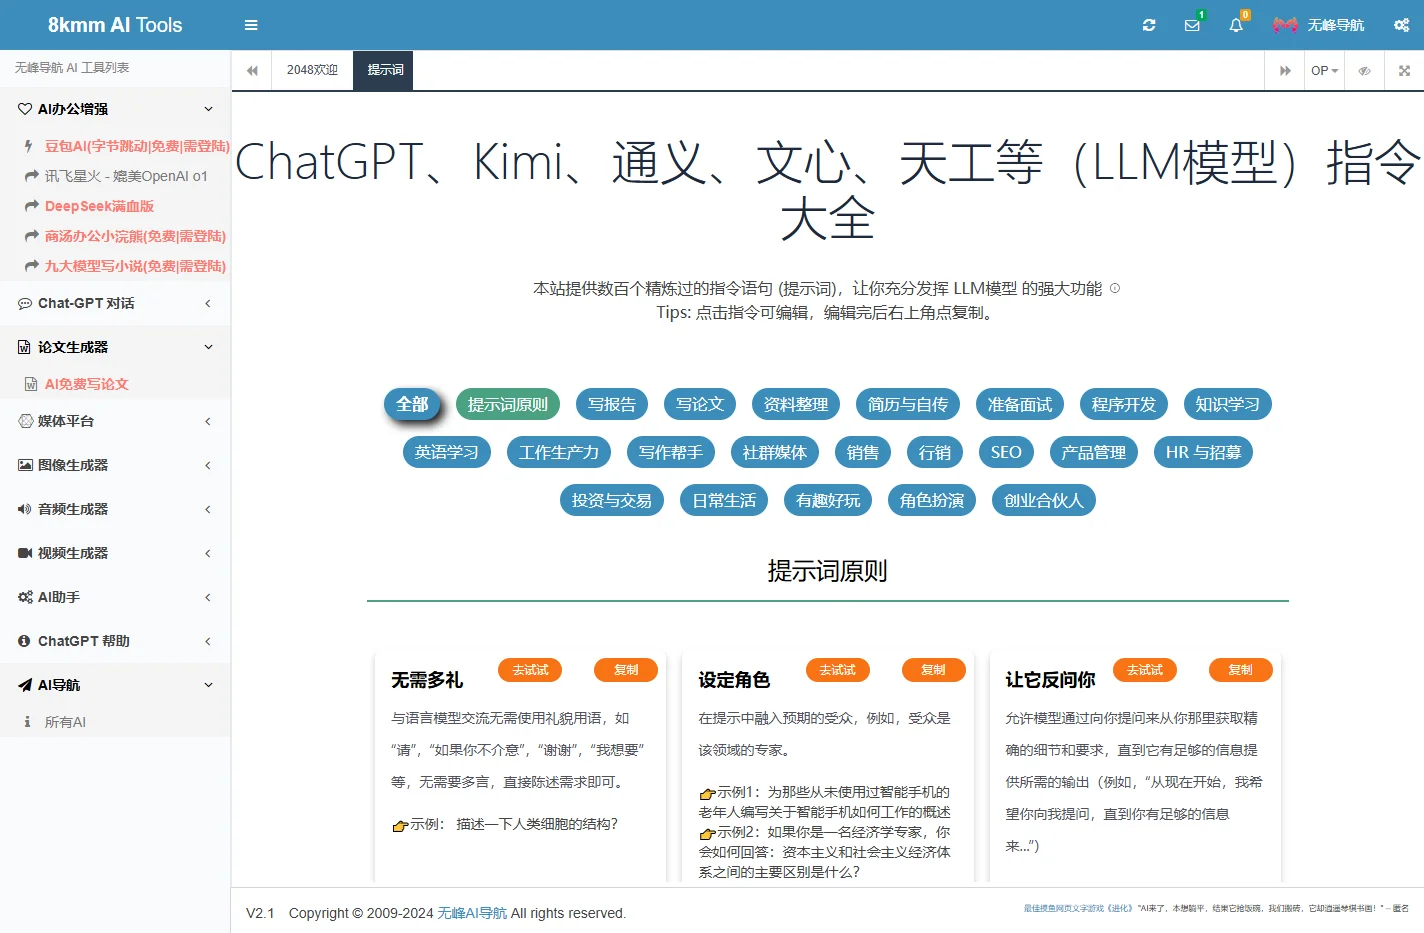Filter by 写报告 category

612,404
